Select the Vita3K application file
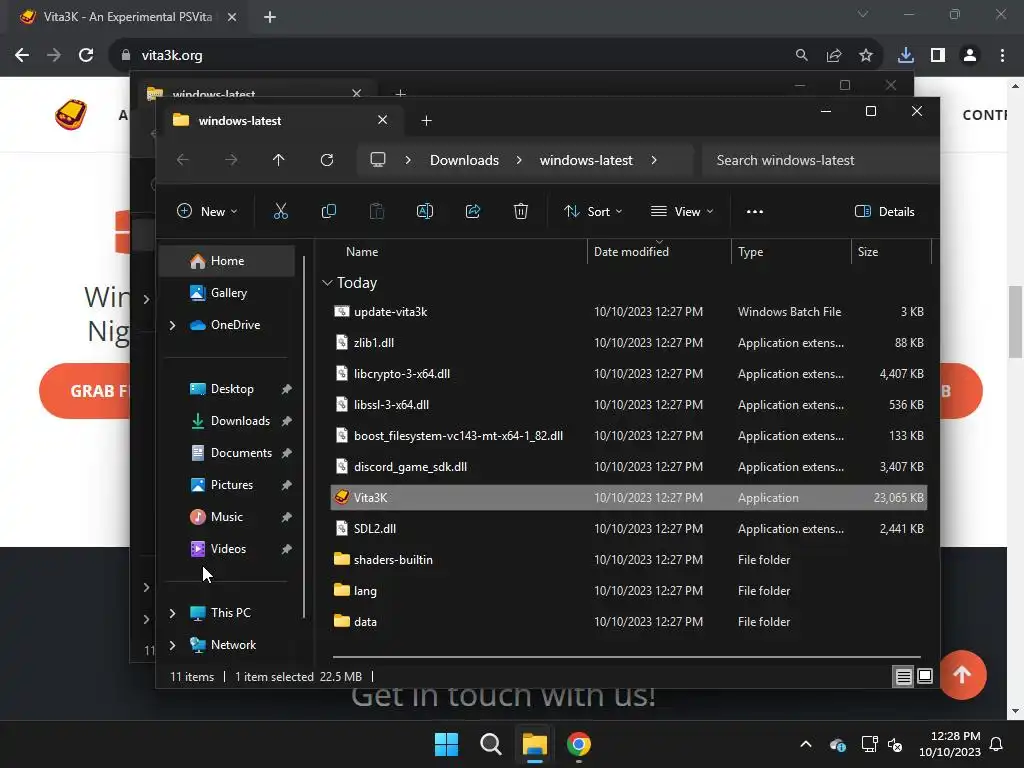 pyautogui.click(x=629, y=498)
